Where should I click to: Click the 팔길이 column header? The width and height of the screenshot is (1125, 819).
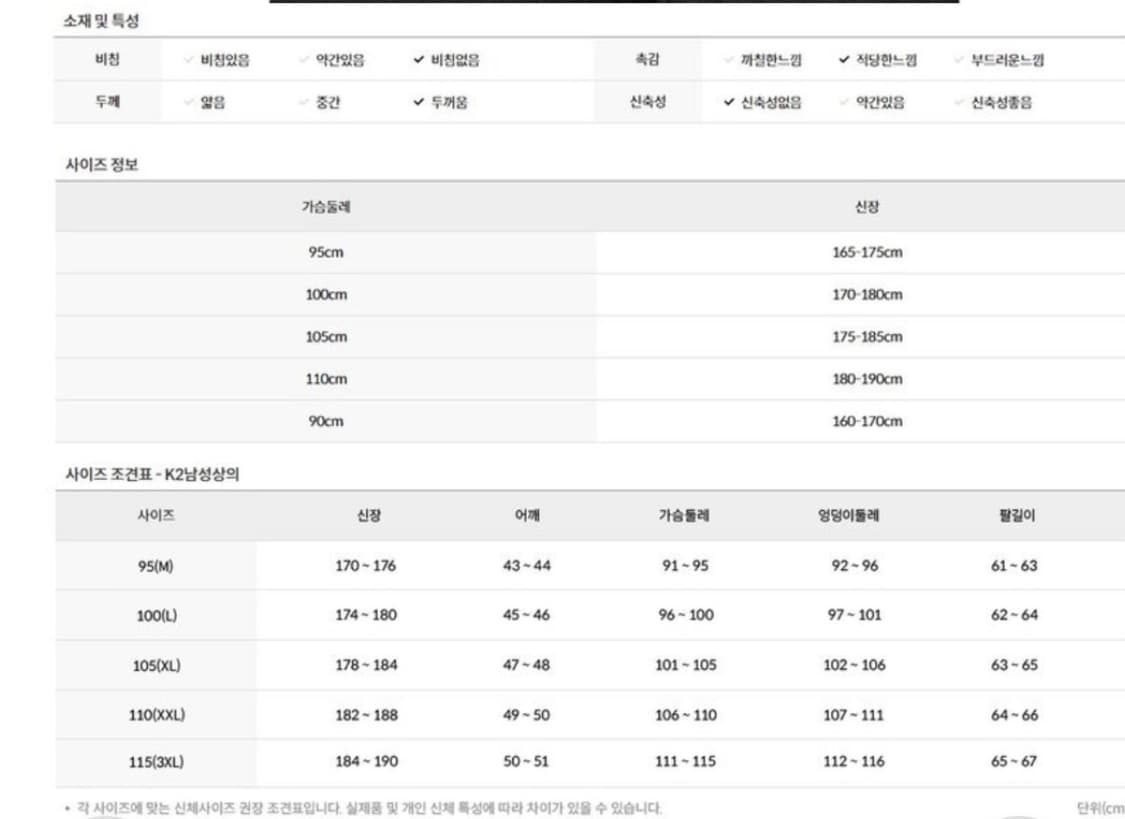(x=1014, y=516)
